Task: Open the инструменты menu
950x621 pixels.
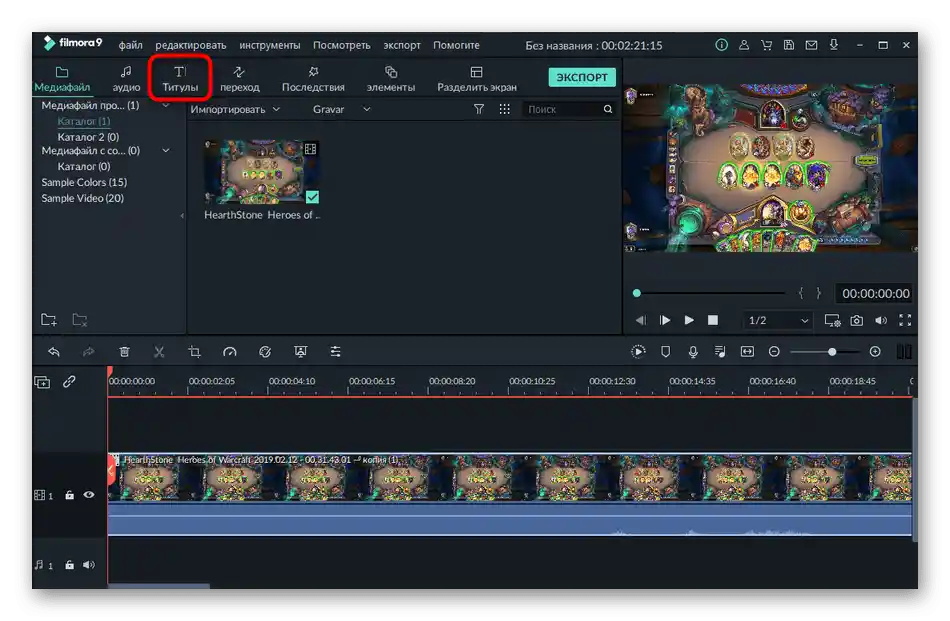Action: pyautogui.click(x=269, y=45)
